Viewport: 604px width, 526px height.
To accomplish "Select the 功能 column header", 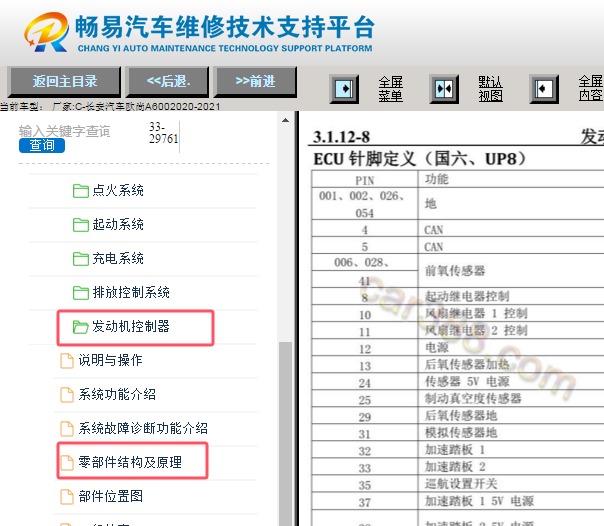I will point(437,179).
